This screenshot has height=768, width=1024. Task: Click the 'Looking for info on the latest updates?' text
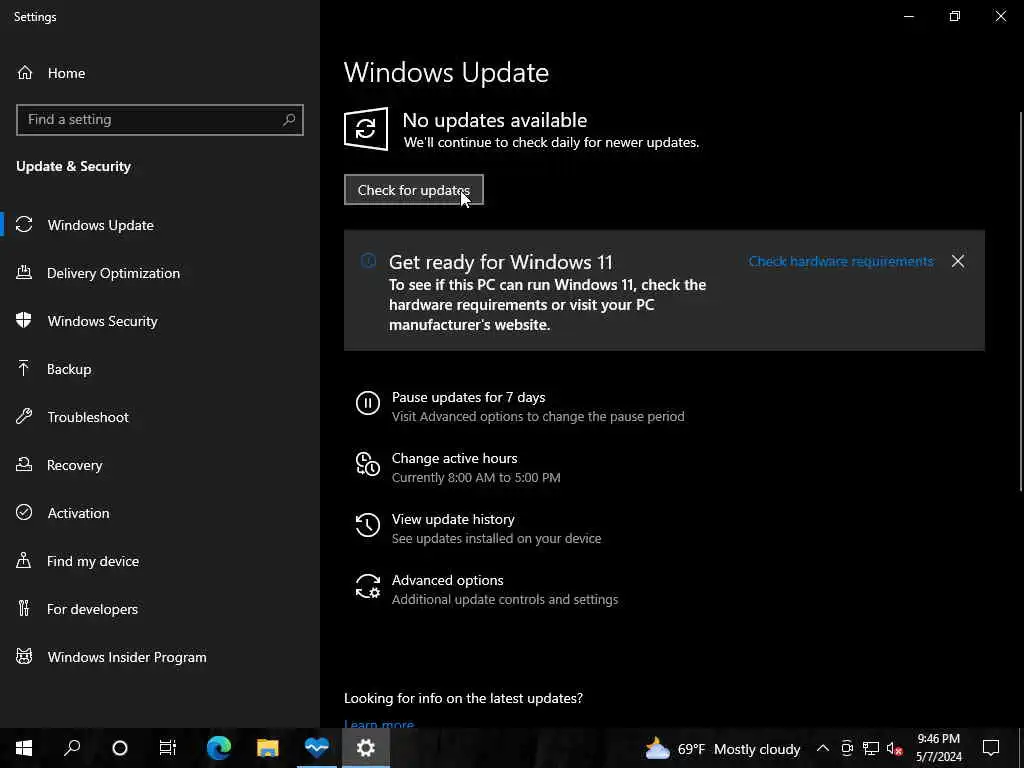(x=463, y=698)
